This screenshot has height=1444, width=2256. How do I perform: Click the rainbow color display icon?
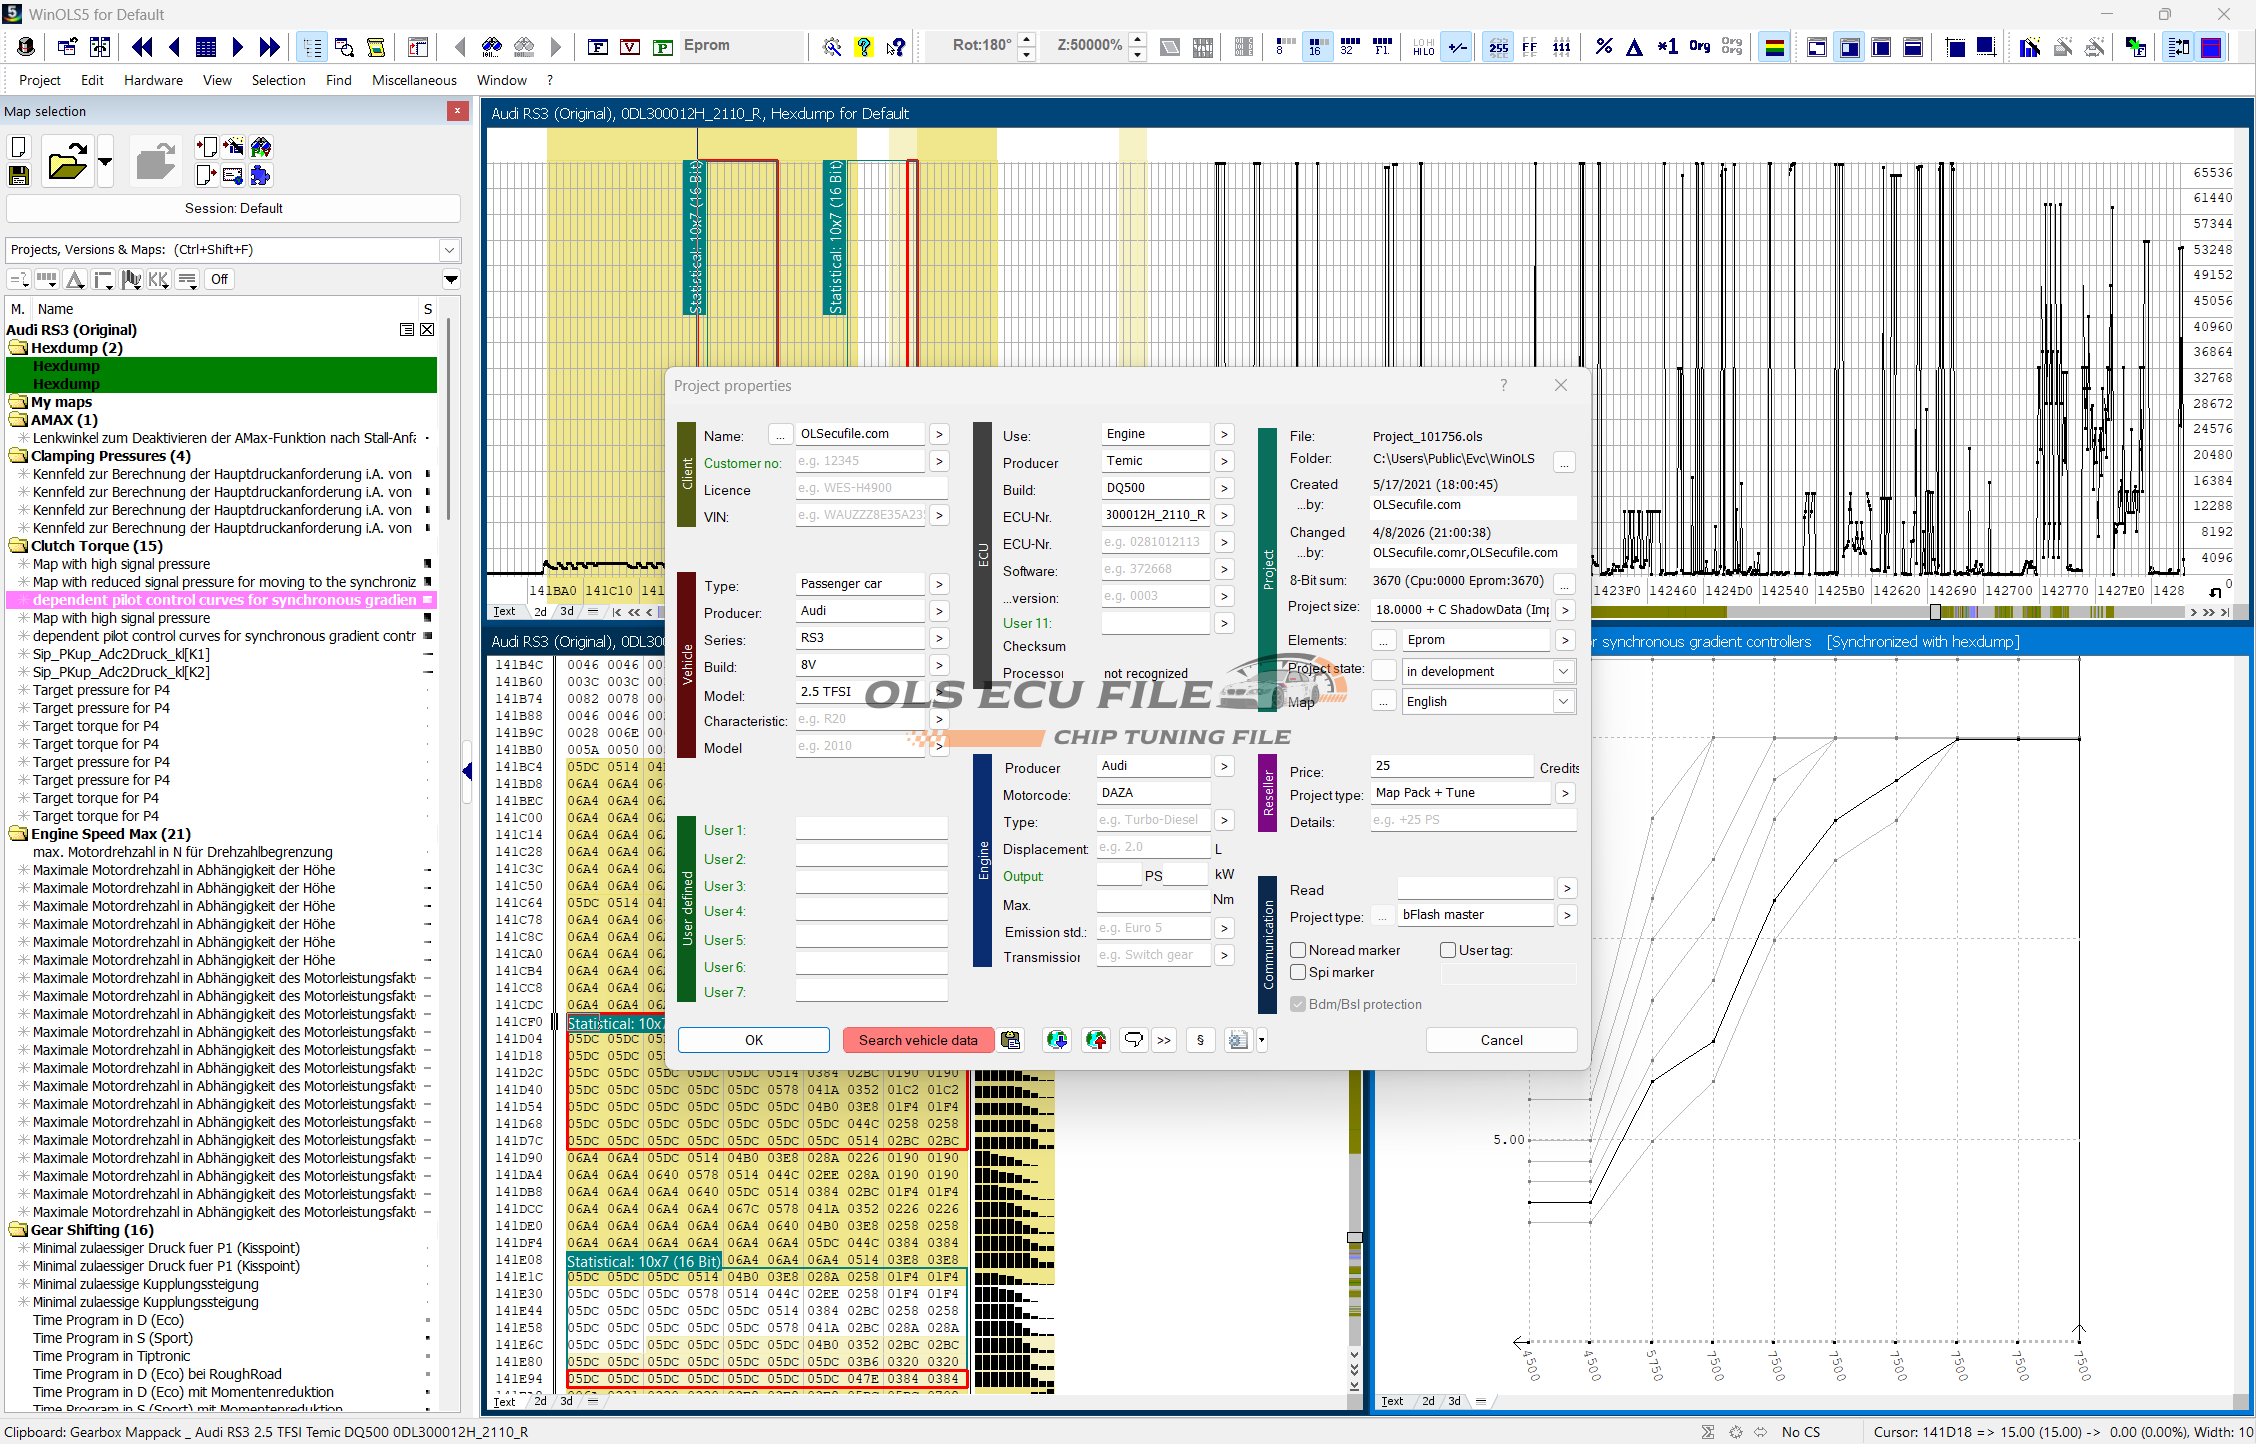pyautogui.click(x=1774, y=47)
